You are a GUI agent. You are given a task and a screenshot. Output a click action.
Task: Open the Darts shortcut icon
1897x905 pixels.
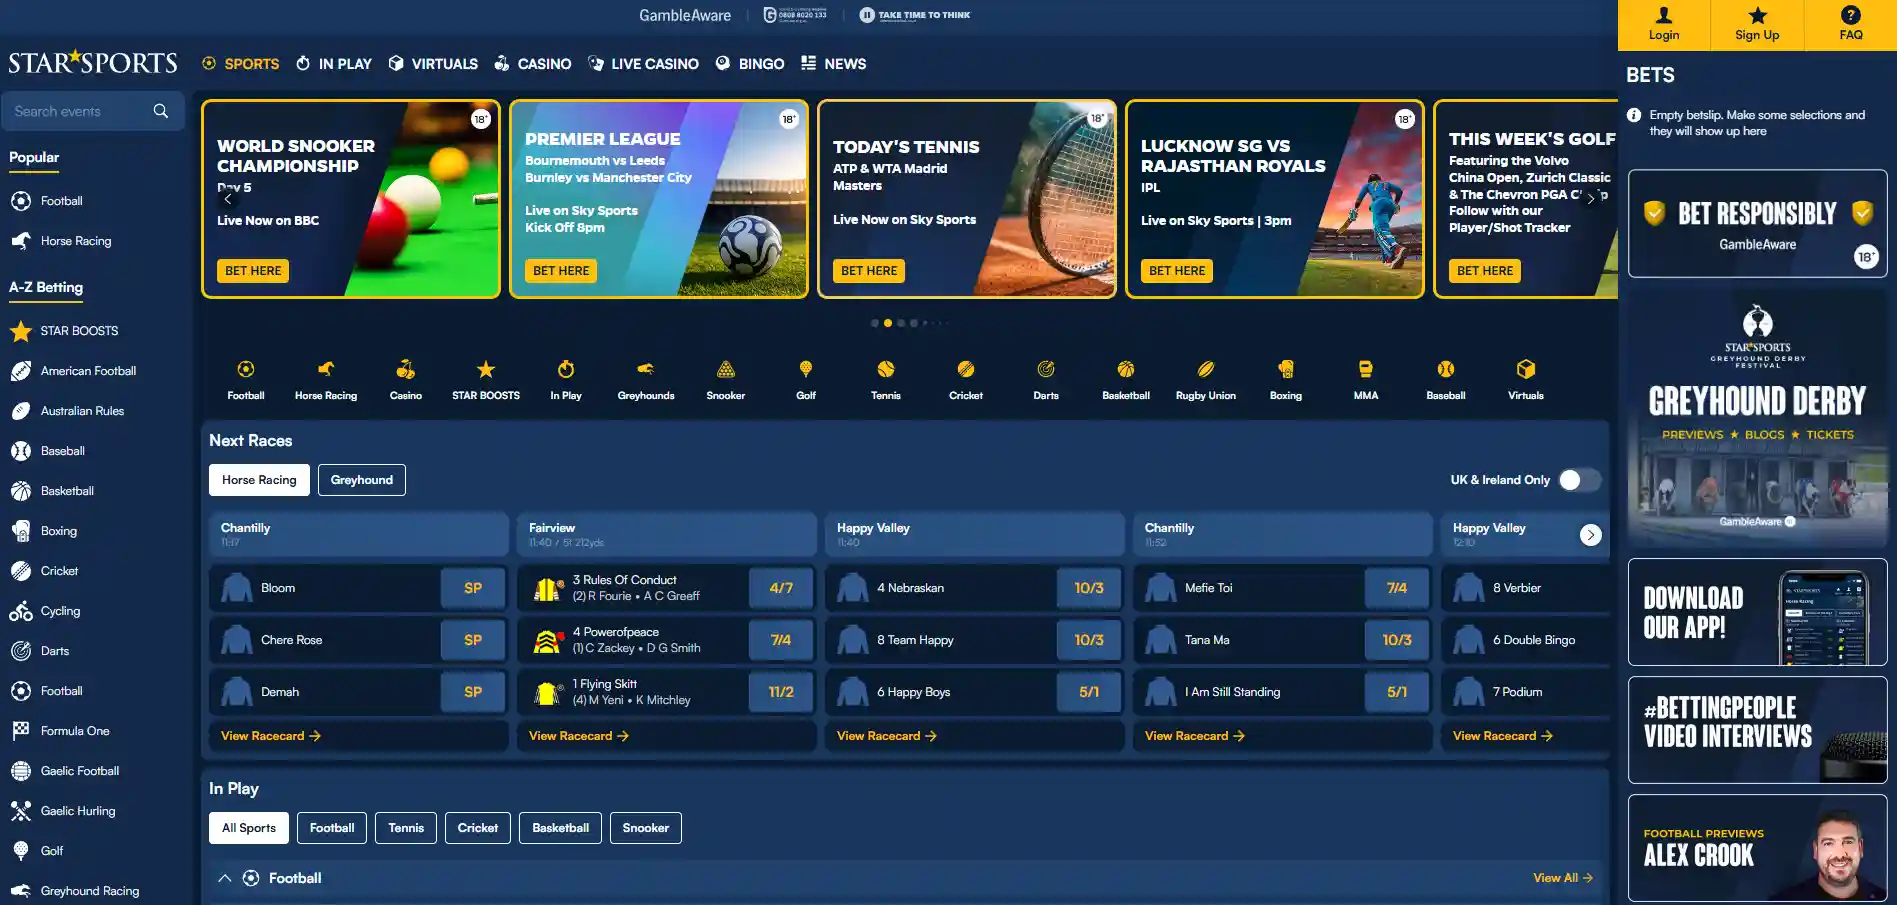(1046, 370)
